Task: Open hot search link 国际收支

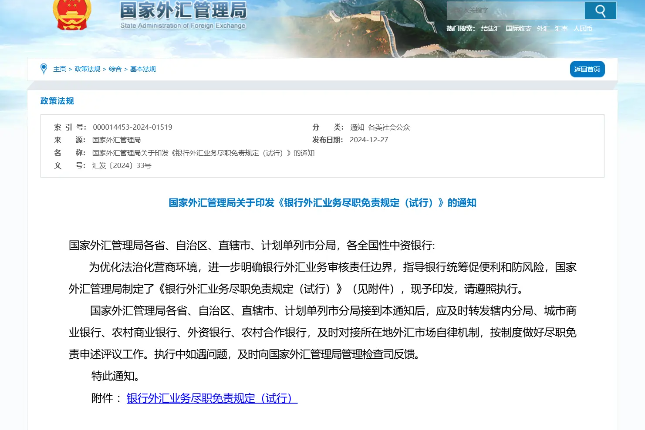Action: point(518,28)
